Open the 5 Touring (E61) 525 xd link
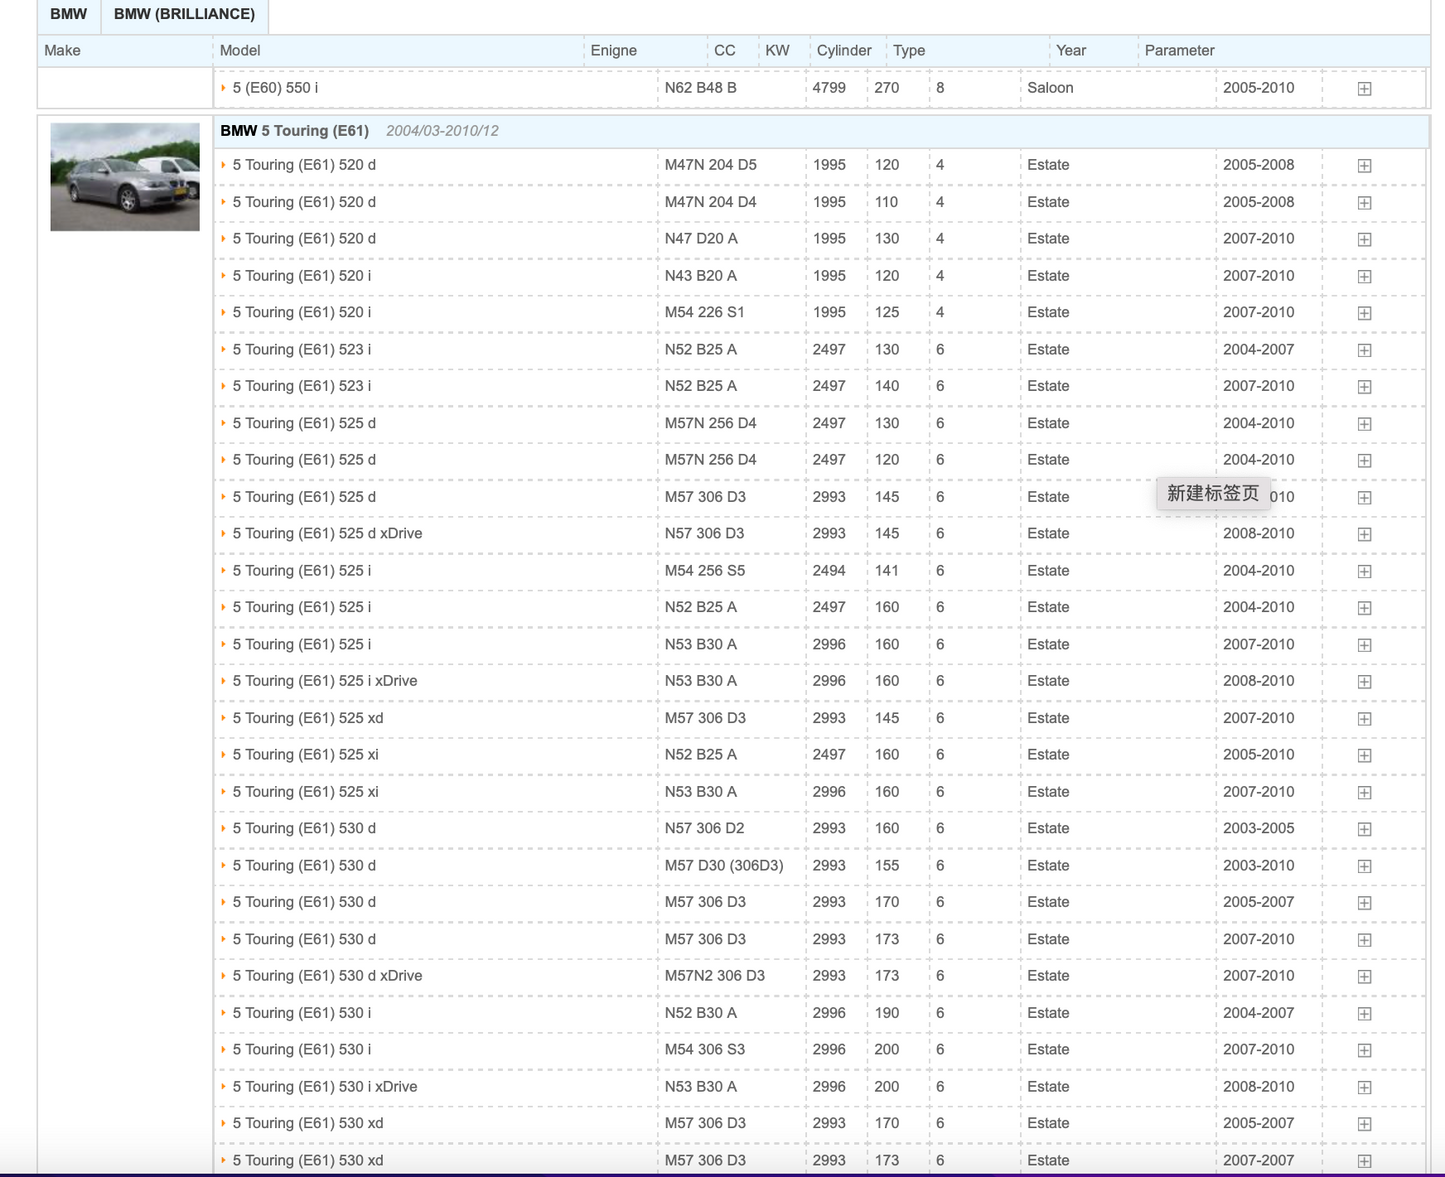The height and width of the screenshot is (1177, 1445). coord(308,718)
